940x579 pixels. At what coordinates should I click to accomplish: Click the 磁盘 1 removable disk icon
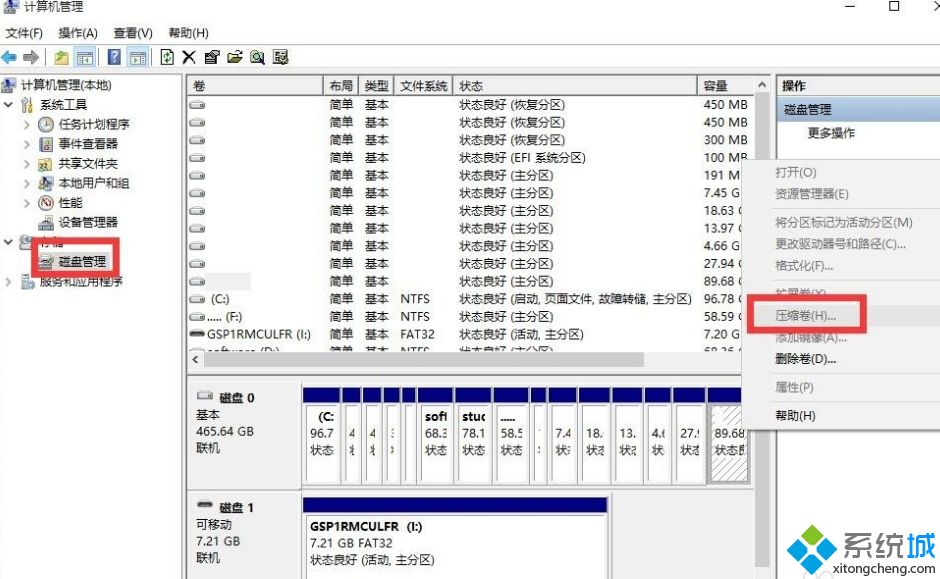pos(205,506)
